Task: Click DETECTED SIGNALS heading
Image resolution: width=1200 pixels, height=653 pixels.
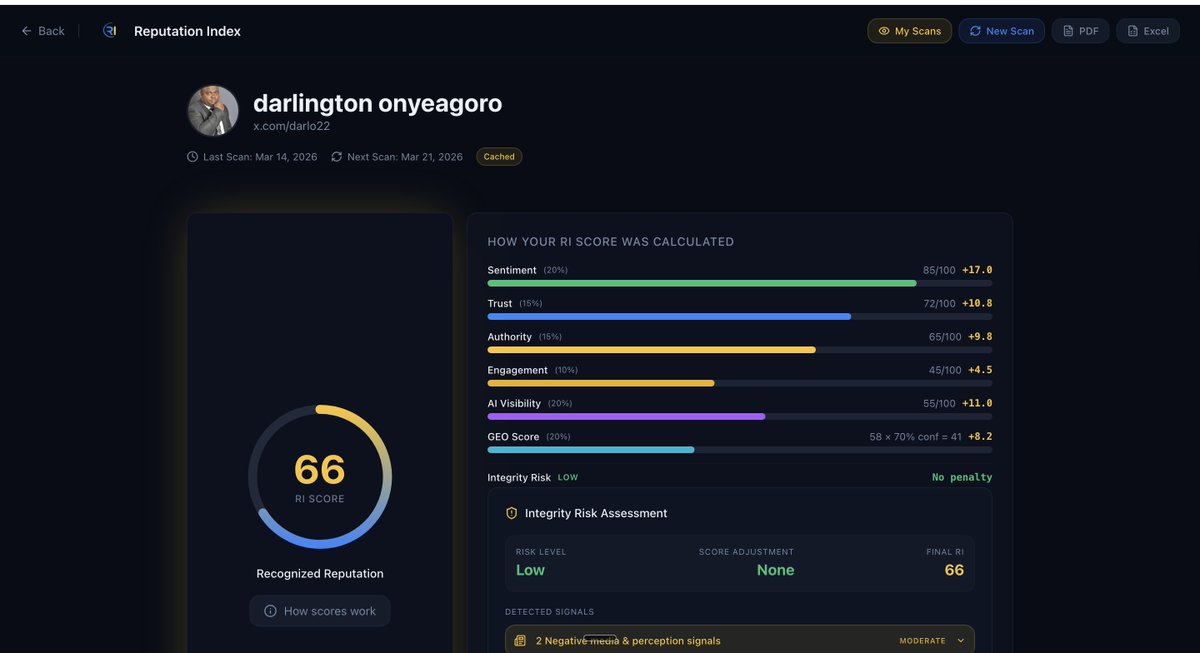Action: [x=550, y=612]
